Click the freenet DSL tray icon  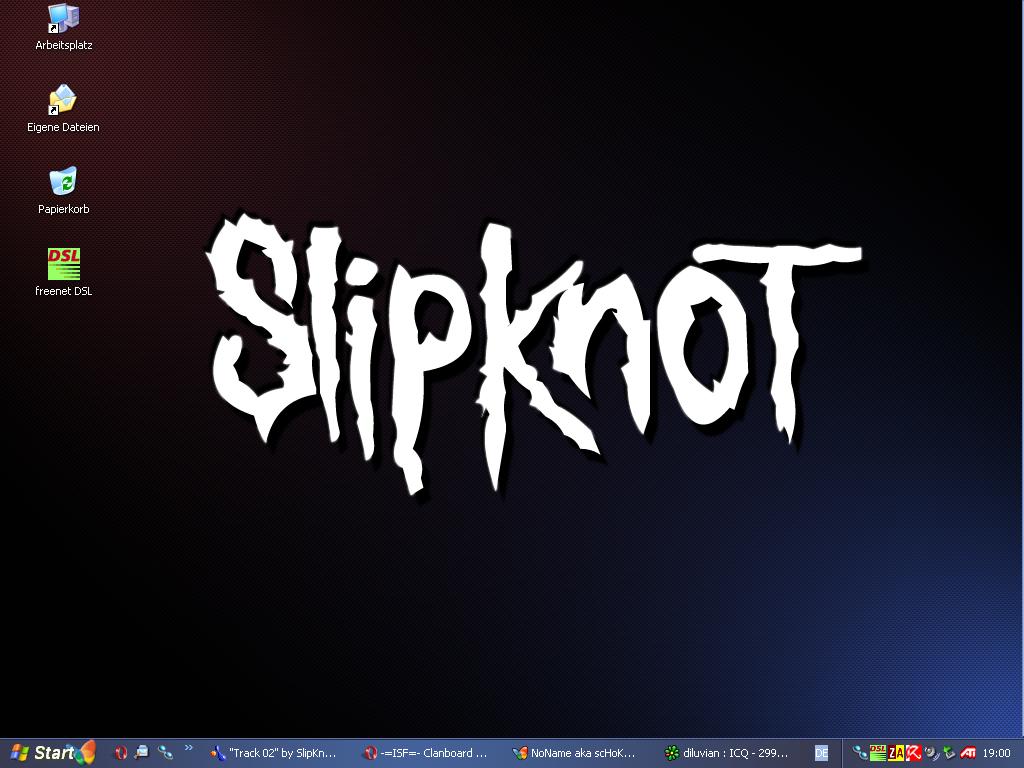pos(878,753)
